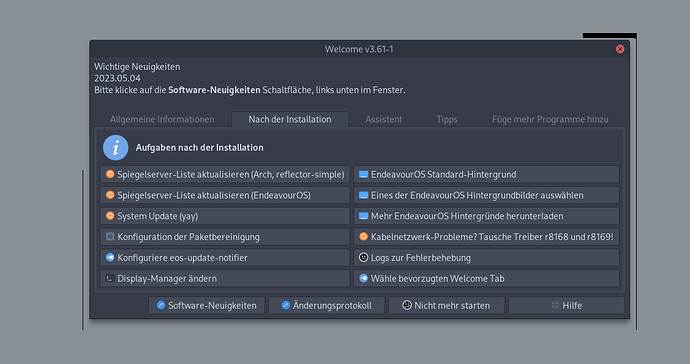
Task: Click the terminal icon beside Display-Manager ändern
Action: coord(110,278)
